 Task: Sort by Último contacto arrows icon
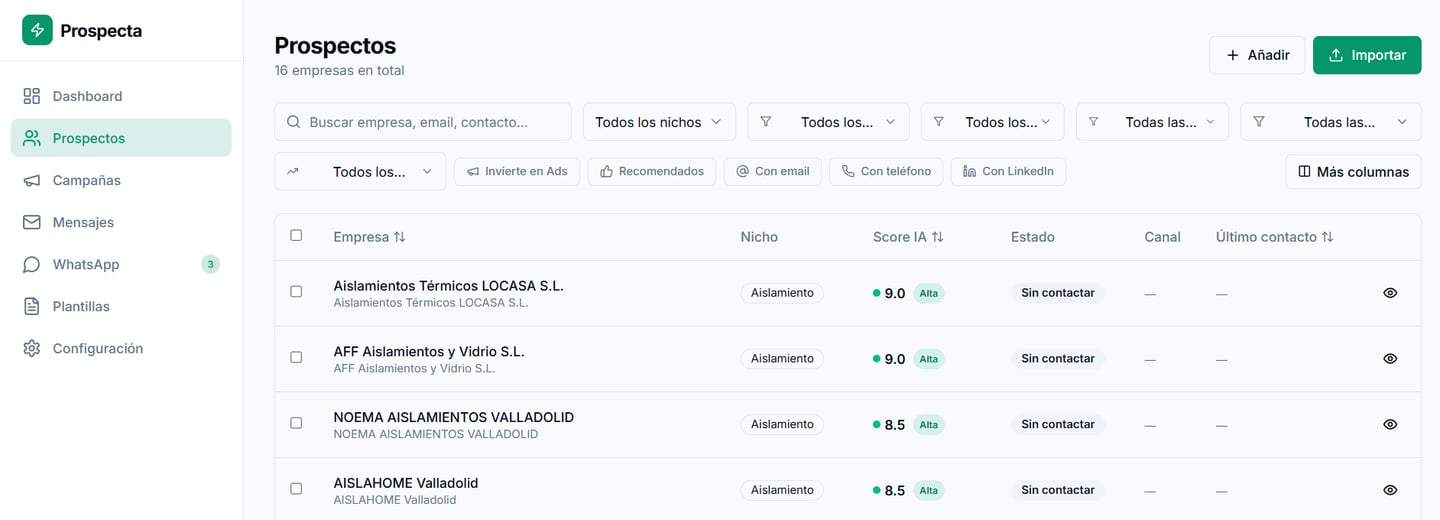click(x=1328, y=237)
